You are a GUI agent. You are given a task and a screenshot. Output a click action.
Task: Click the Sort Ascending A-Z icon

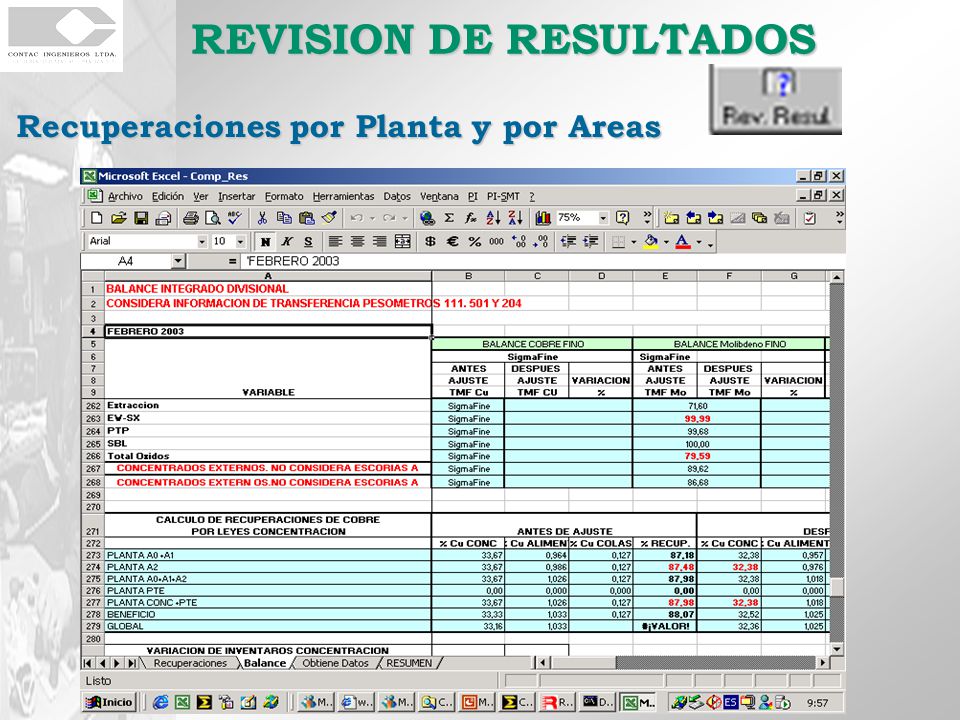[x=493, y=218]
